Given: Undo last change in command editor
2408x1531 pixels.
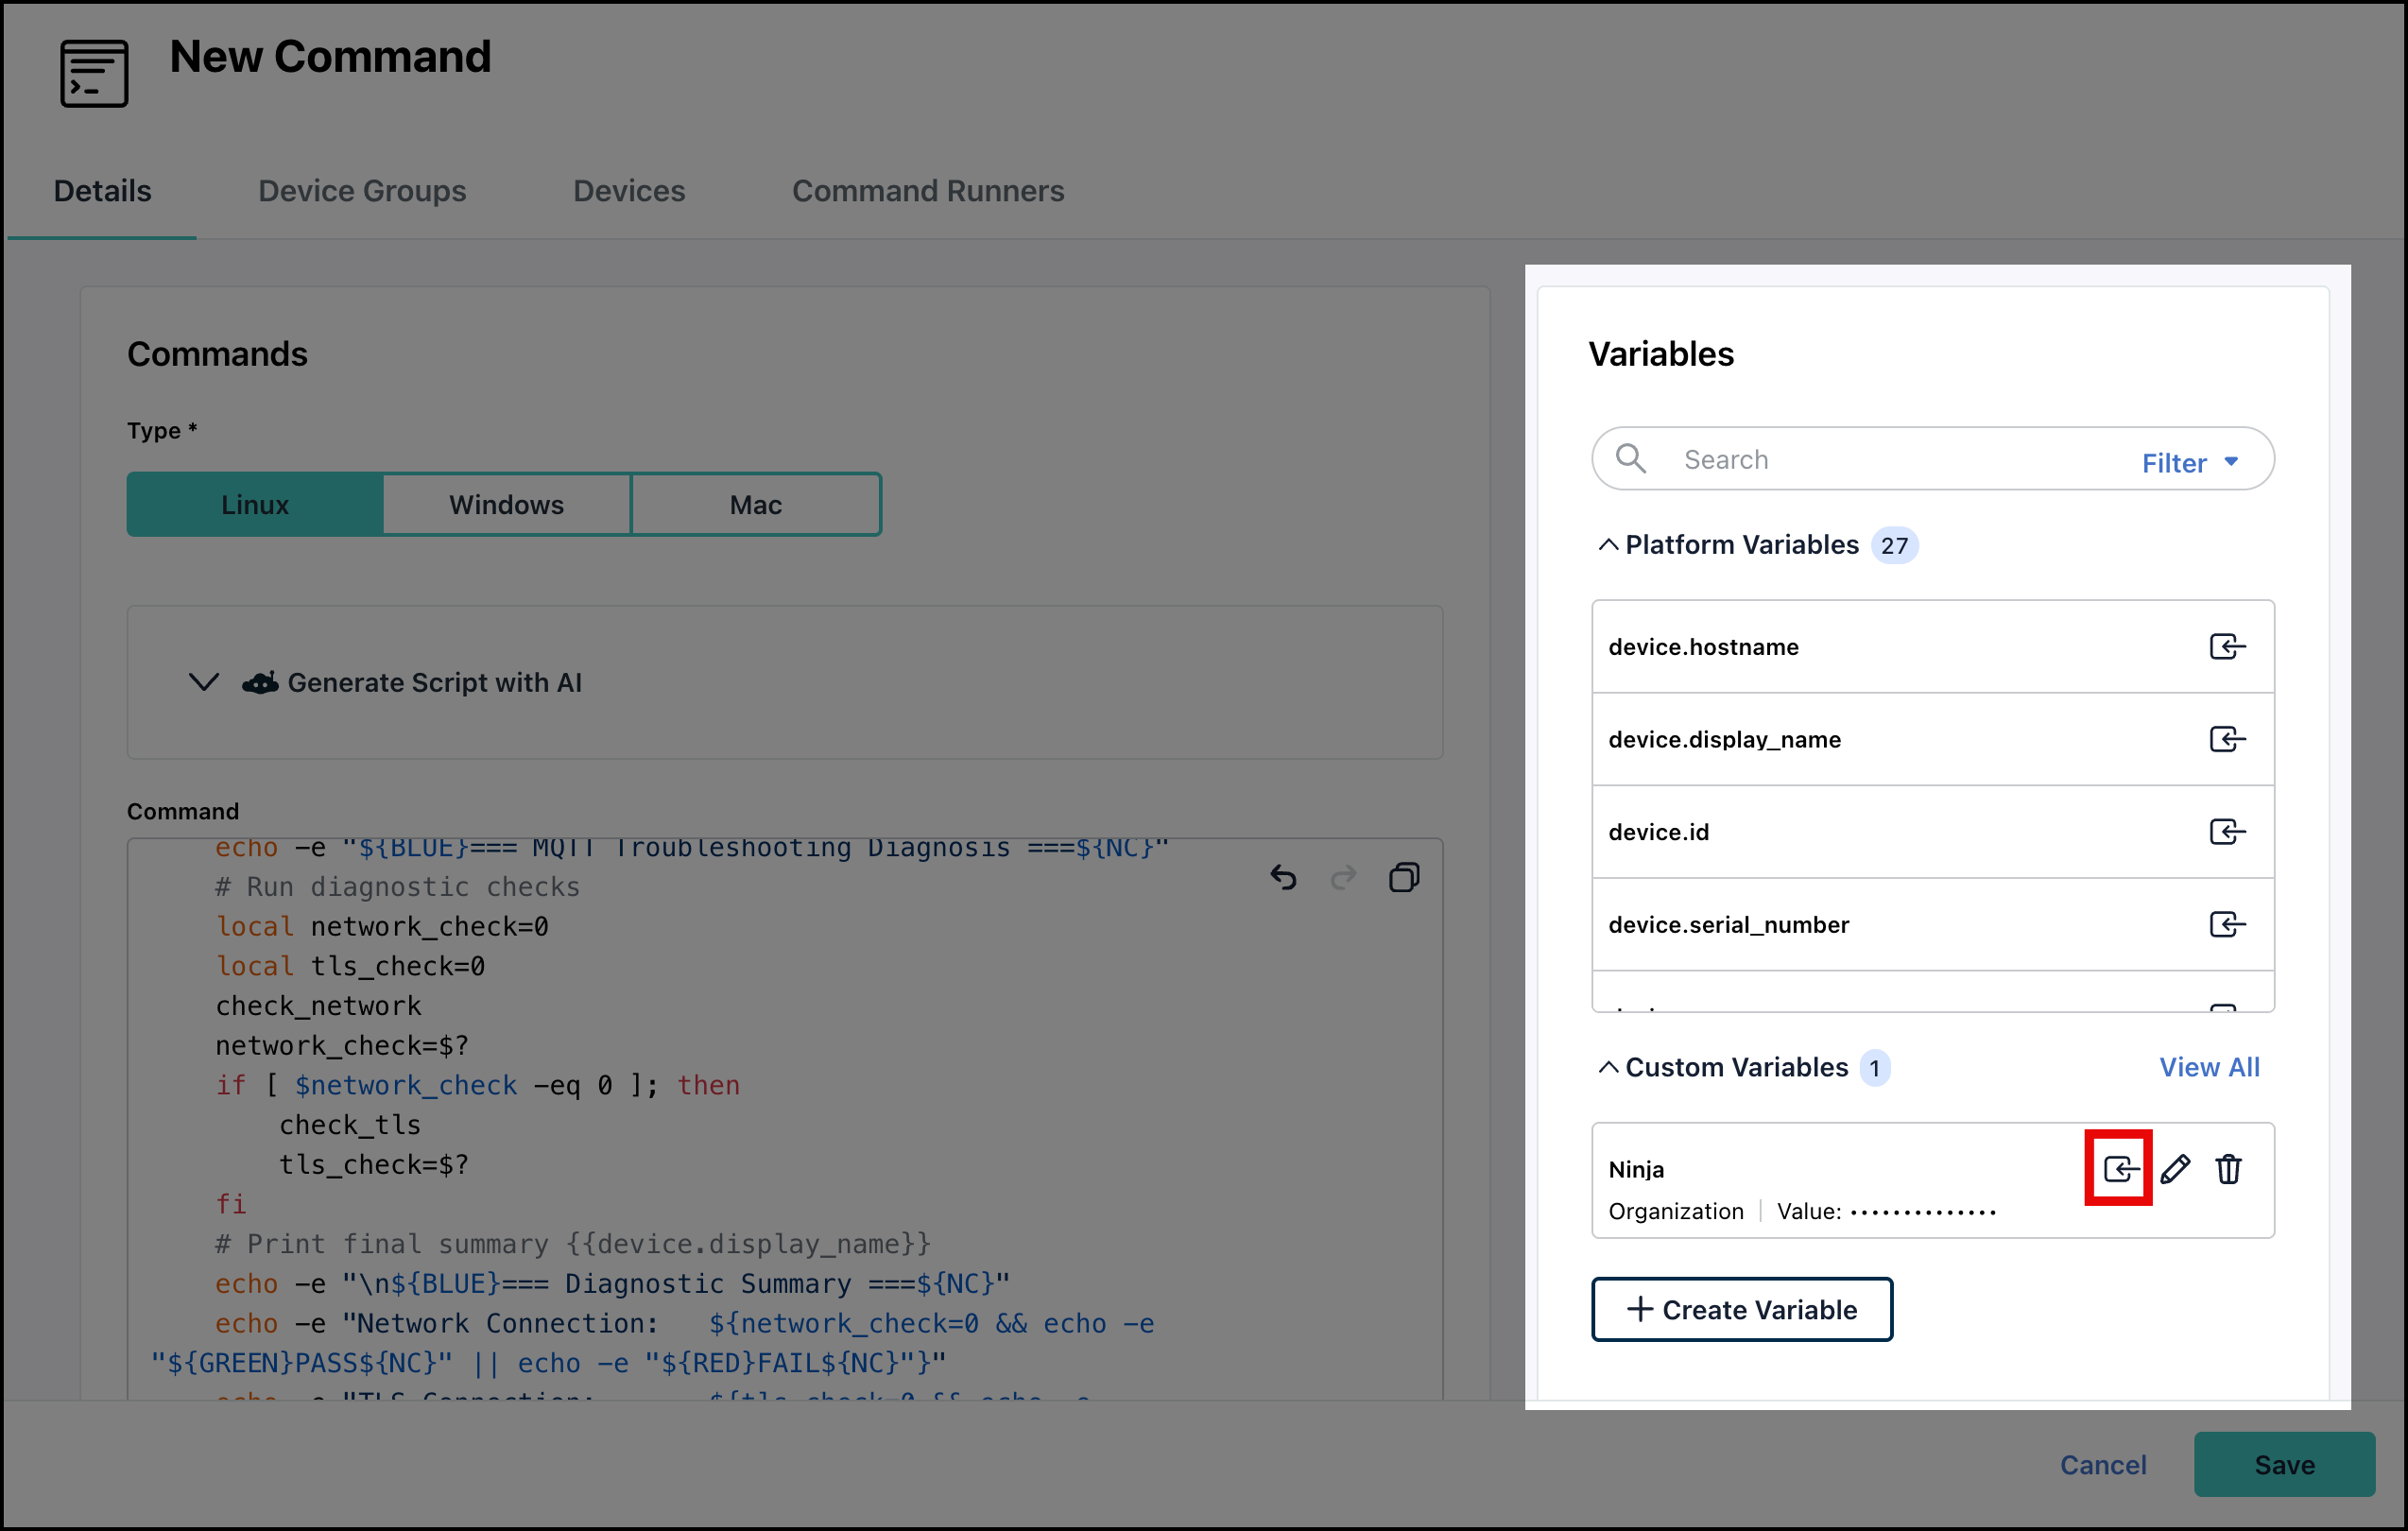Looking at the screenshot, I should coord(1285,877).
